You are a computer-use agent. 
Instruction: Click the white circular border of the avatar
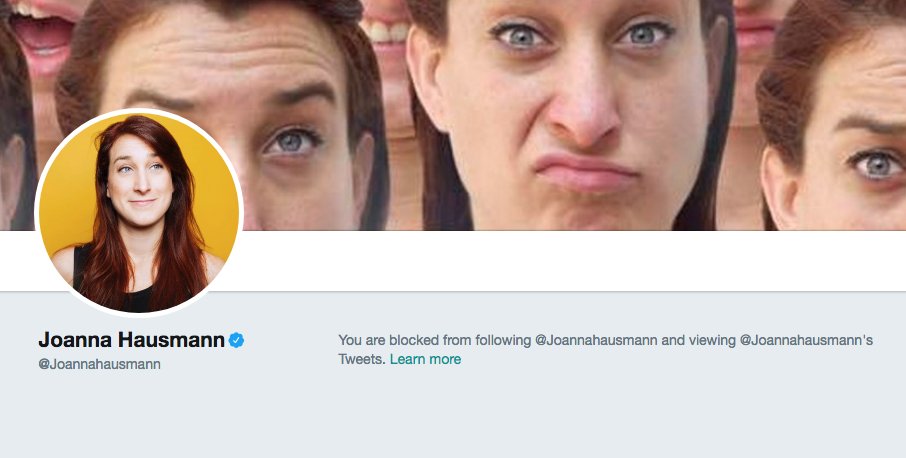click(x=139, y=111)
